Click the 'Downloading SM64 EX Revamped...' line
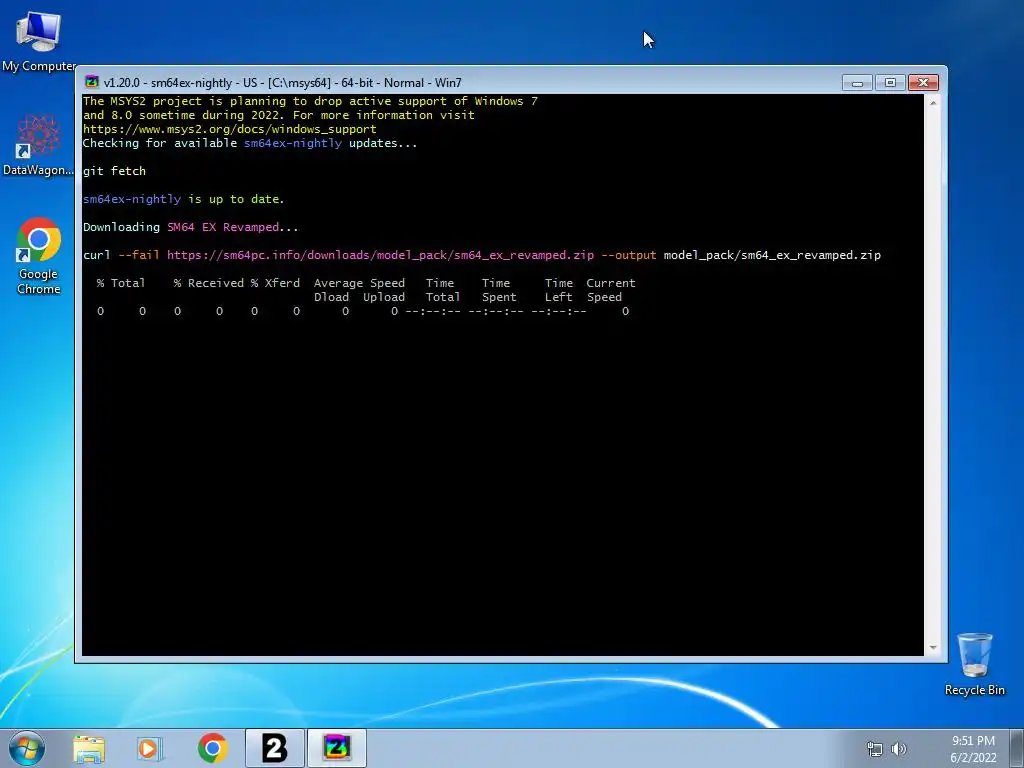The width and height of the screenshot is (1024, 768). tap(191, 227)
